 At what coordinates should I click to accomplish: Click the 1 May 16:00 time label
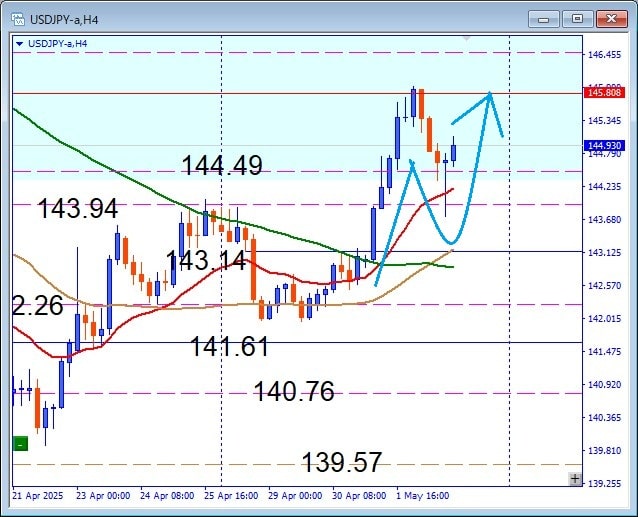[x=423, y=496]
